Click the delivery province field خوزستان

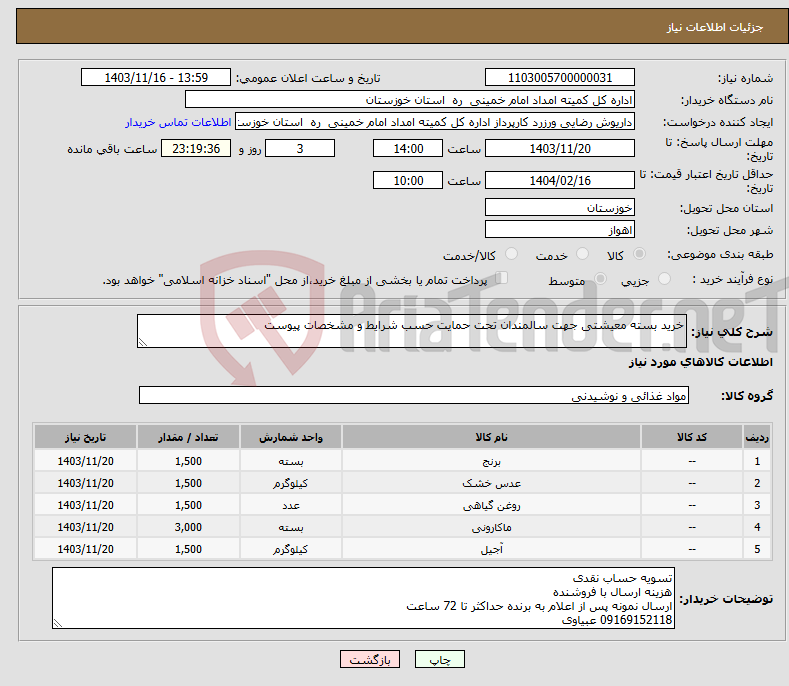560,207
